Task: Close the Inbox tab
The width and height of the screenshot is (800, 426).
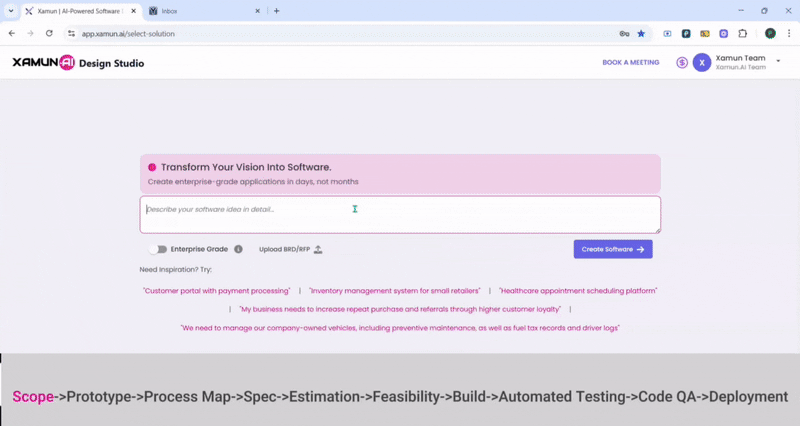Action: pos(258,11)
